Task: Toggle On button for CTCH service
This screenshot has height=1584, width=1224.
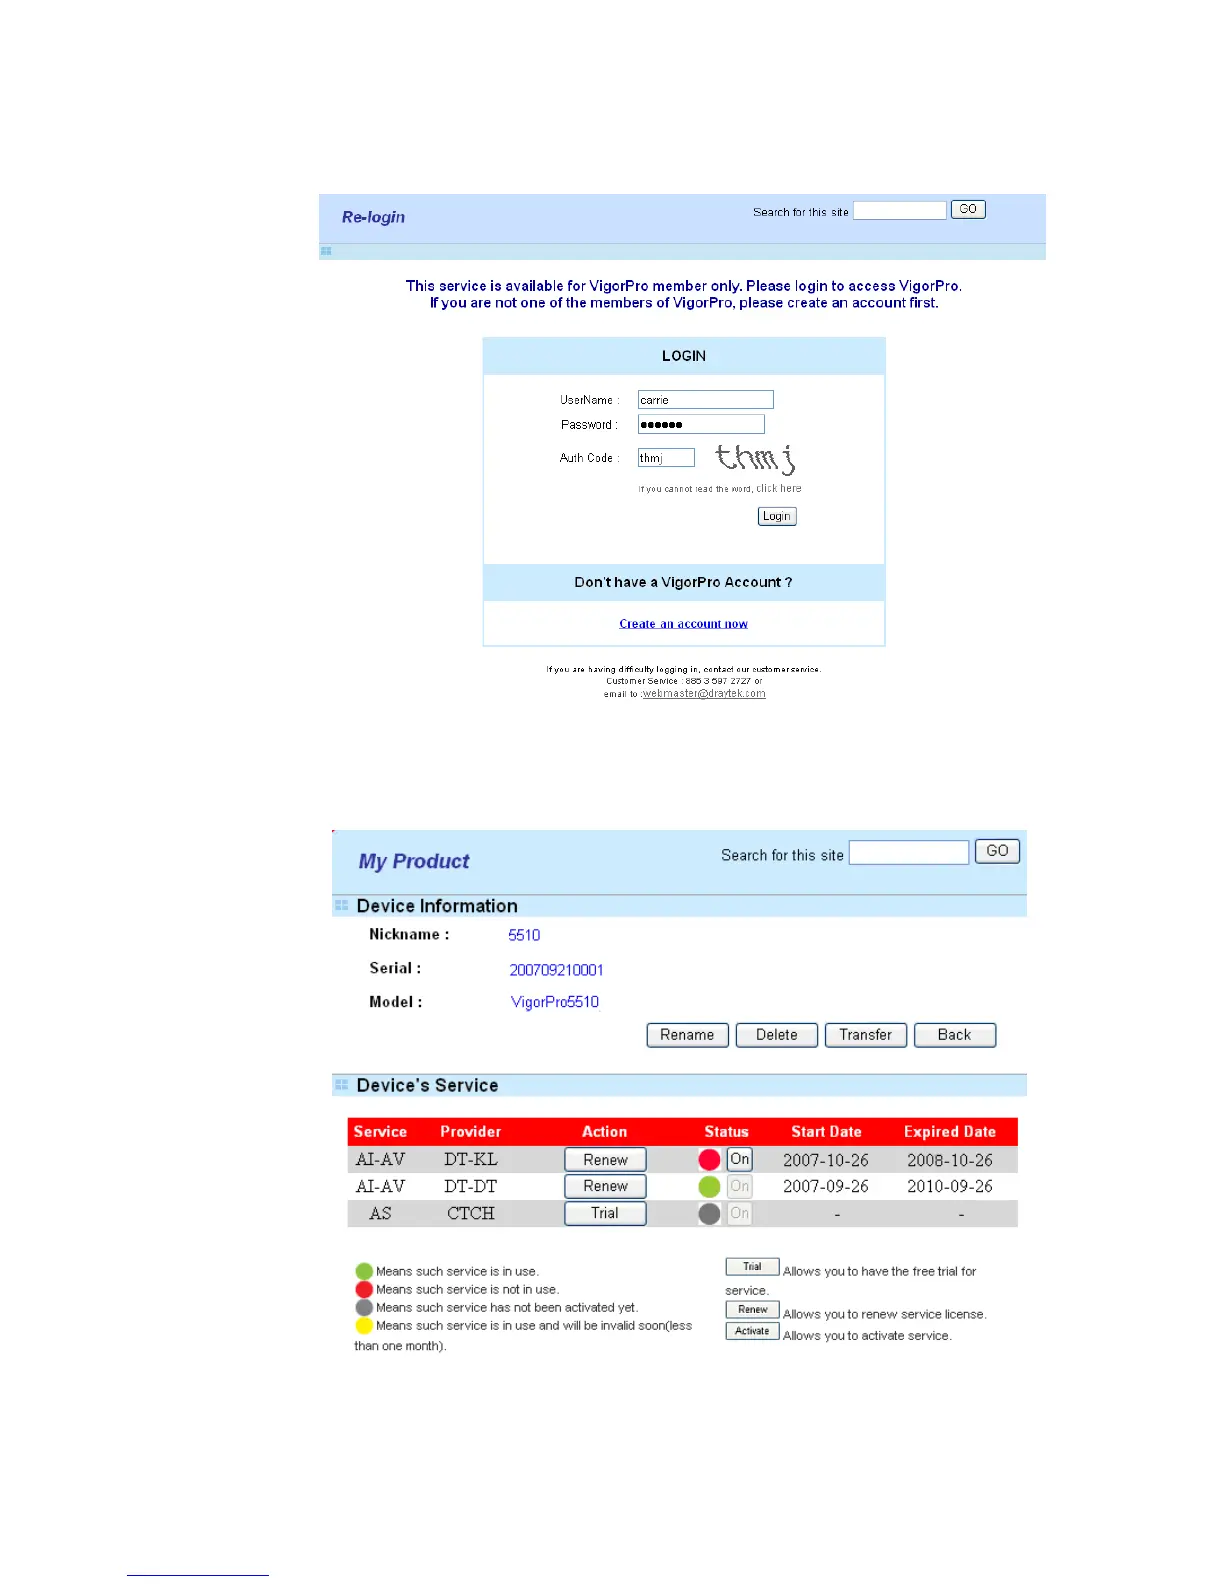Action: point(739,1213)
